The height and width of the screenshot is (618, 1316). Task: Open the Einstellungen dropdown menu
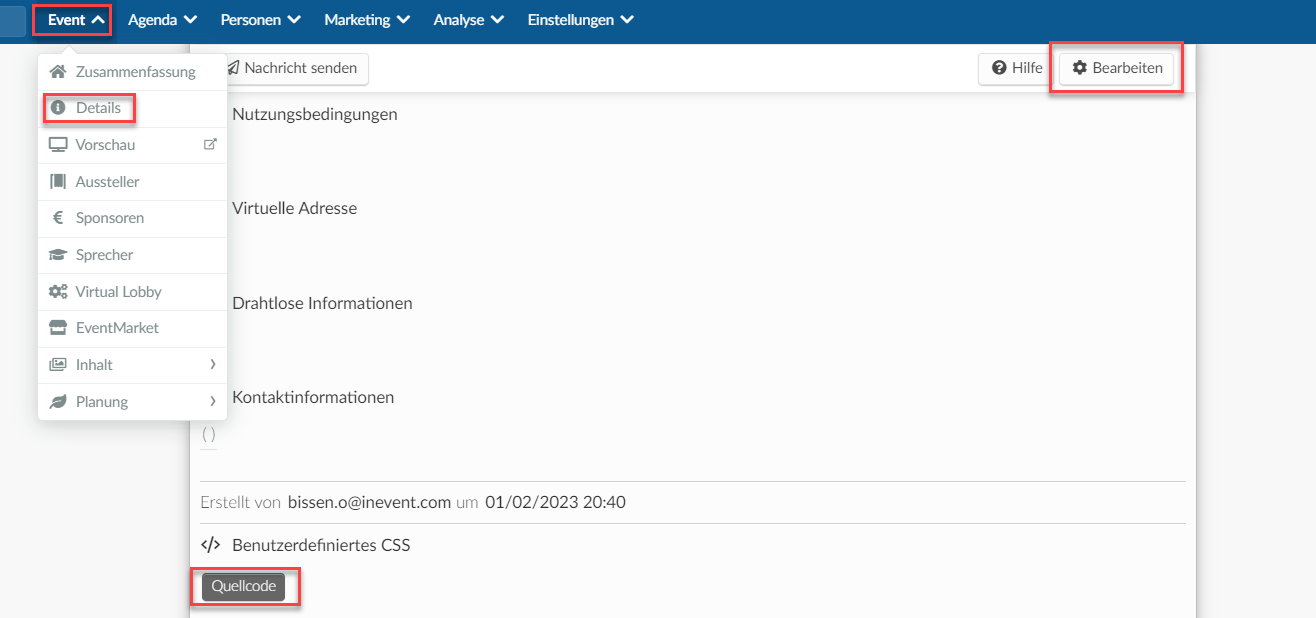coord(580,19)
